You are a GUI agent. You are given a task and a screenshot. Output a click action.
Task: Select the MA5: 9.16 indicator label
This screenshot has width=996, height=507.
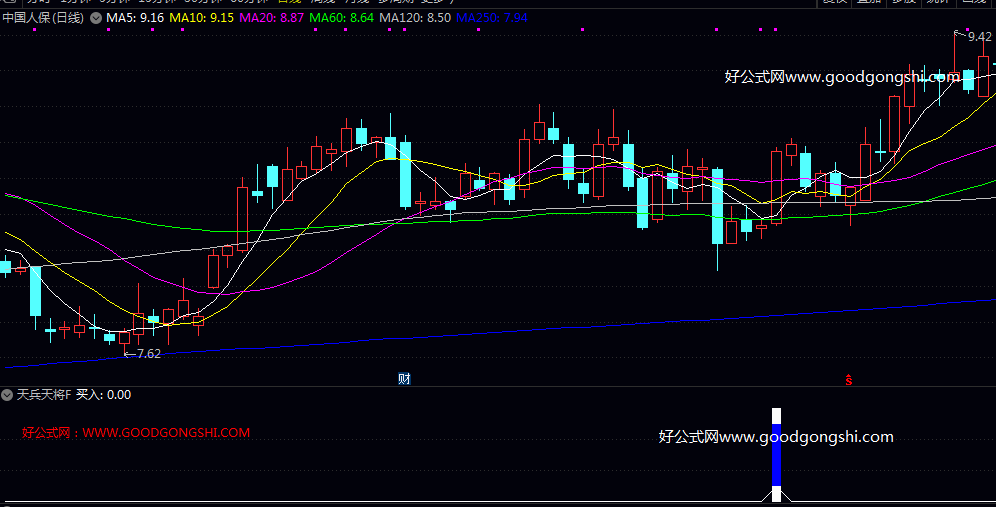pos(135,18)
